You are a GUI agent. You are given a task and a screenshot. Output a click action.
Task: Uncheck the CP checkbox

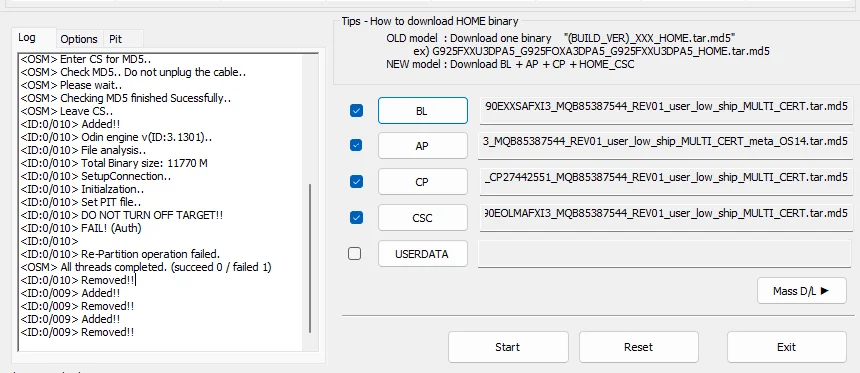pyautogui.click(x=356, y=182)
